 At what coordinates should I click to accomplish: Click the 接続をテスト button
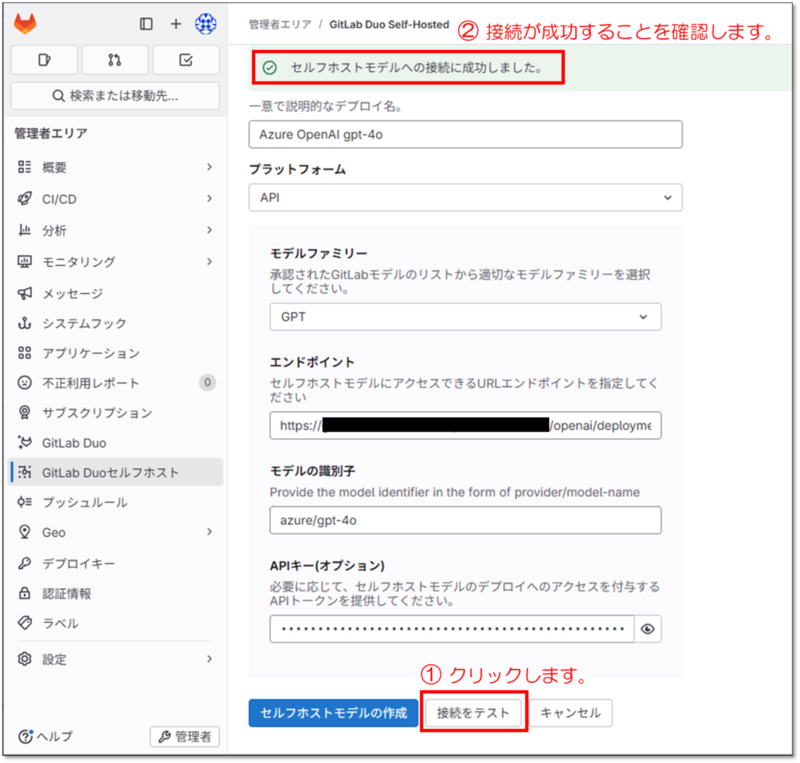tap(473, 713)
